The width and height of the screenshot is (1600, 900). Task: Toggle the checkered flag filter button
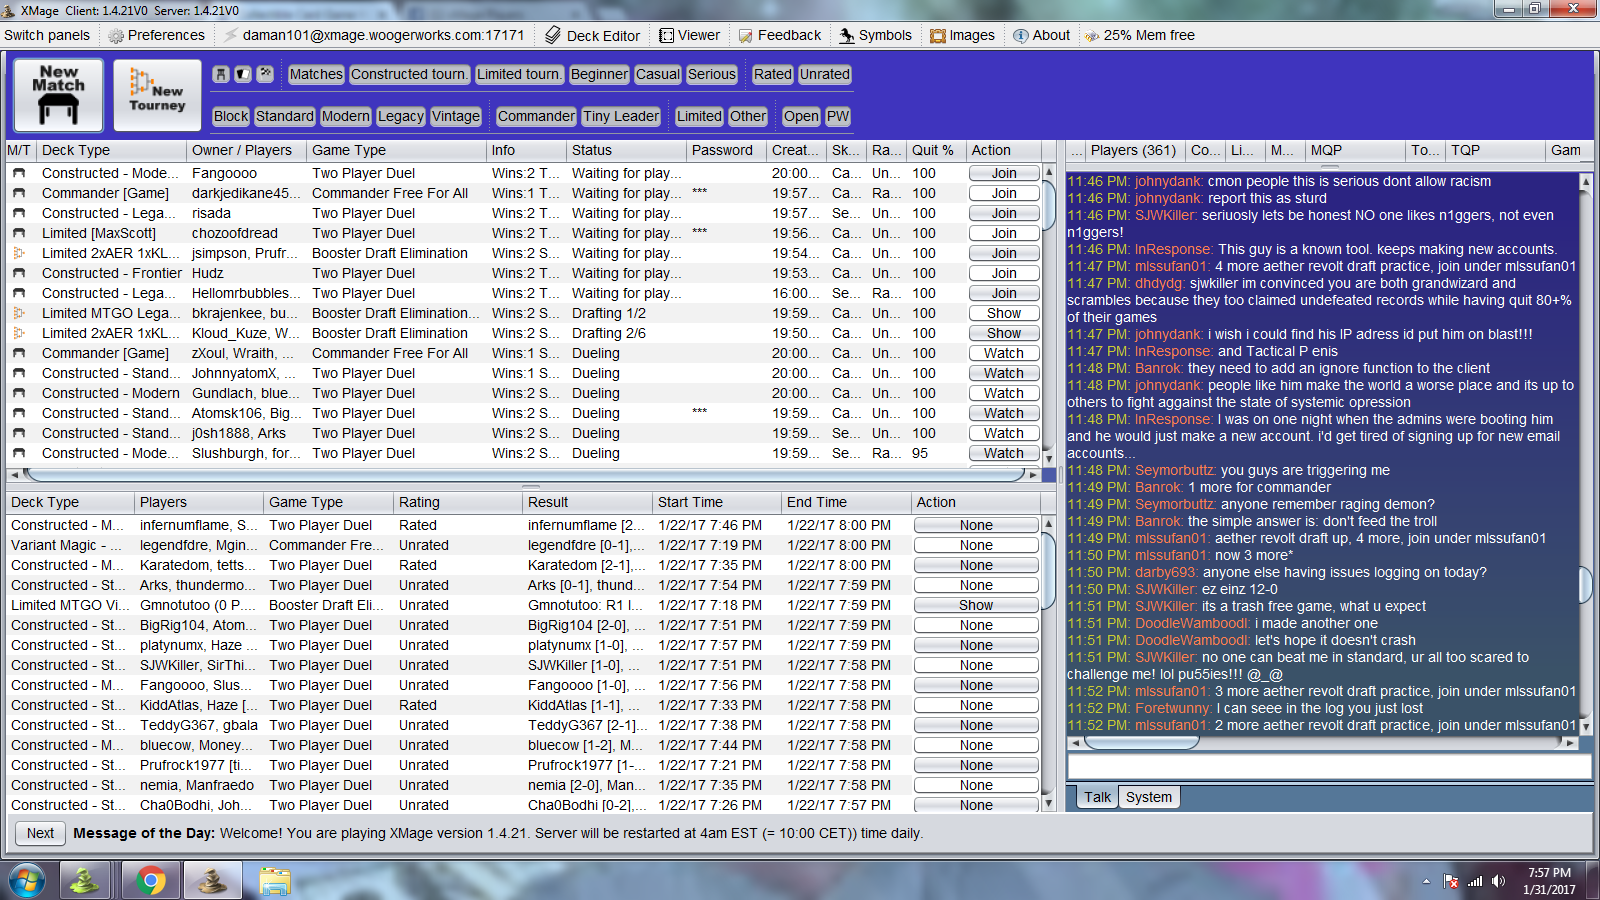tap(265, 74)
